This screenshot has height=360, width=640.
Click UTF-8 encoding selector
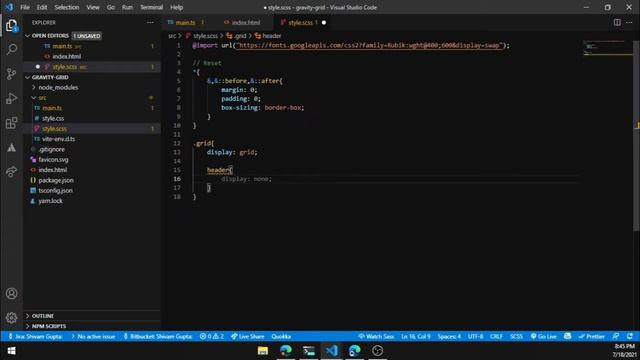476,336
